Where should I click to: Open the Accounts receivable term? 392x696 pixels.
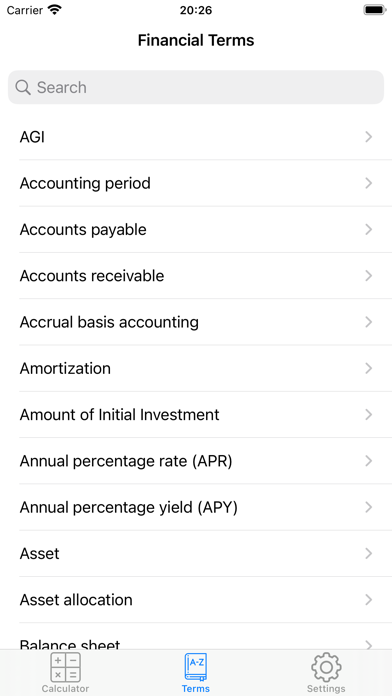coord(196,276)
